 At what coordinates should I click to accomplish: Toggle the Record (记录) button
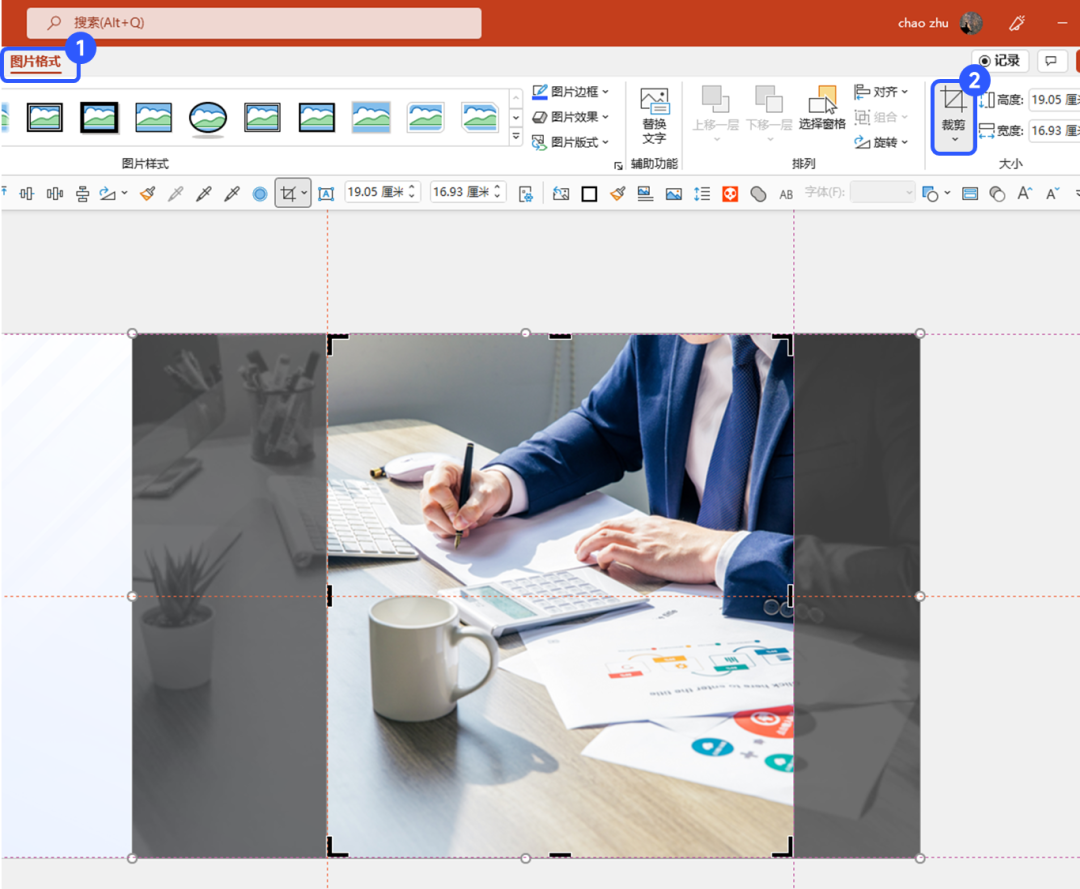click(x=999, y=61)
